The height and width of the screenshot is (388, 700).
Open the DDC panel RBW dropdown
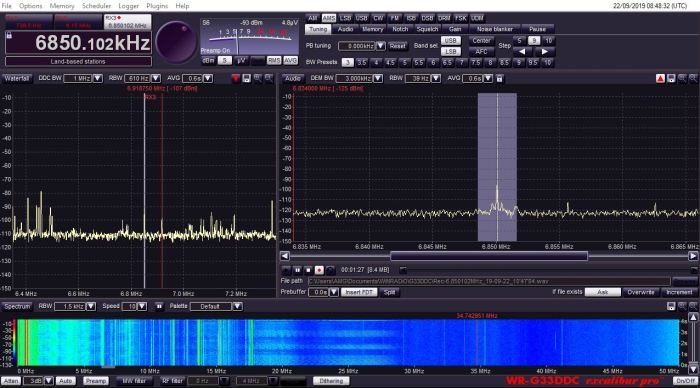pyautogui.click(x=155, y=79)
